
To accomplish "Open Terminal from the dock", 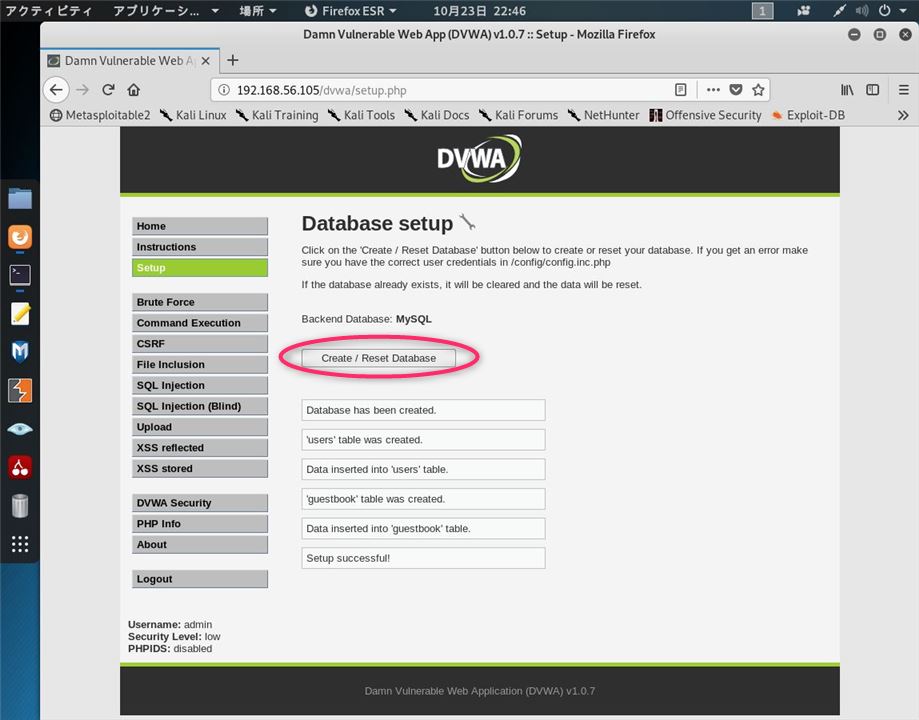I will (20, 275).
